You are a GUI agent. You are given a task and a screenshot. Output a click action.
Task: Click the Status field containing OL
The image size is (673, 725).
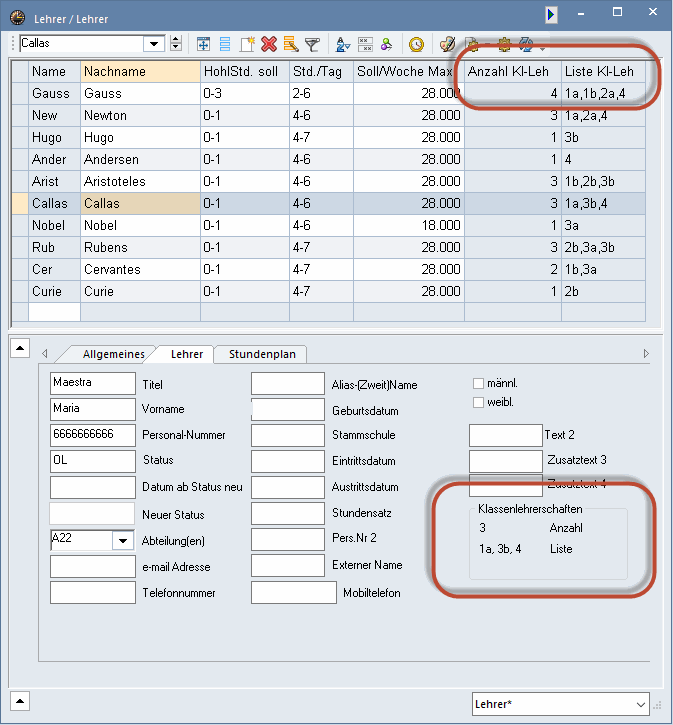click(92, 461)
